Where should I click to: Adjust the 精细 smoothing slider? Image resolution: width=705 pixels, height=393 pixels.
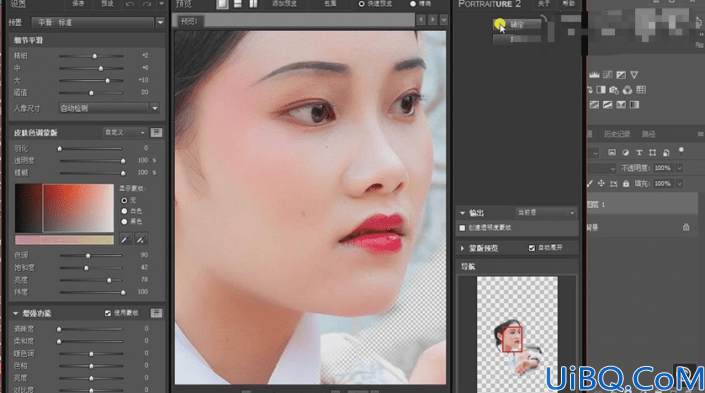click(x=94, y=56)
